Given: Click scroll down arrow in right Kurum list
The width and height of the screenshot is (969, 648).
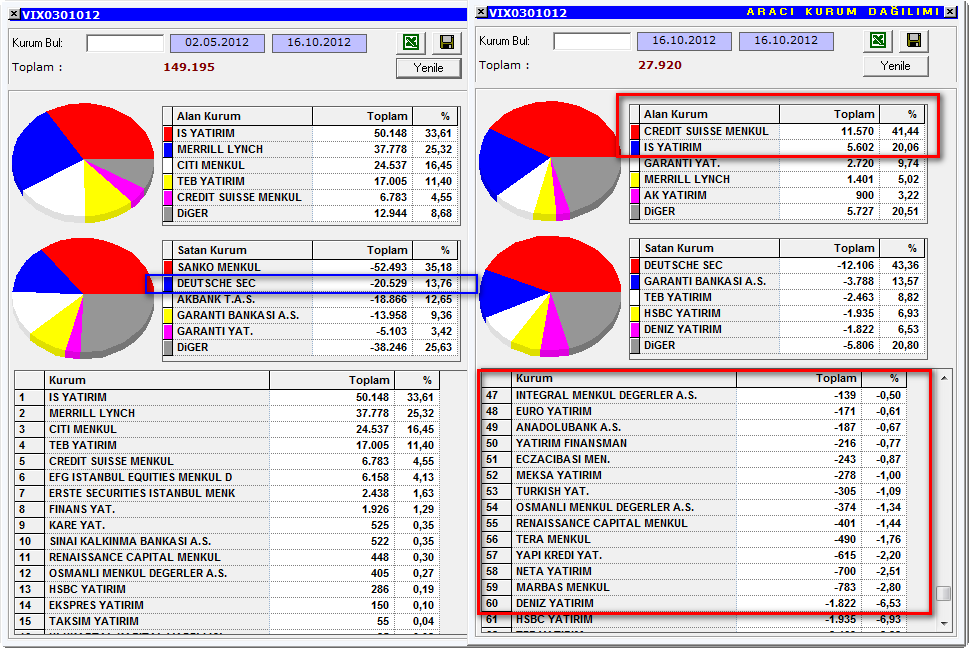Looking at the screenshot, I should [944, 623].
